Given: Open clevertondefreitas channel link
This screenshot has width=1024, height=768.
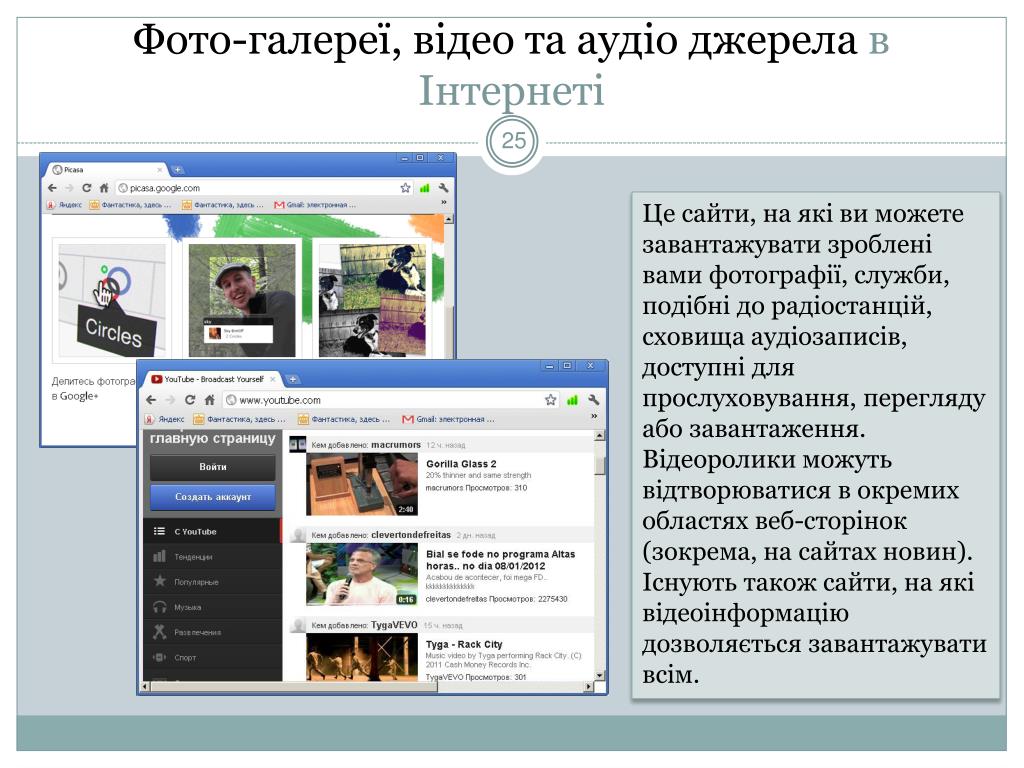Looking at the screenshot, I should point(411,535).
